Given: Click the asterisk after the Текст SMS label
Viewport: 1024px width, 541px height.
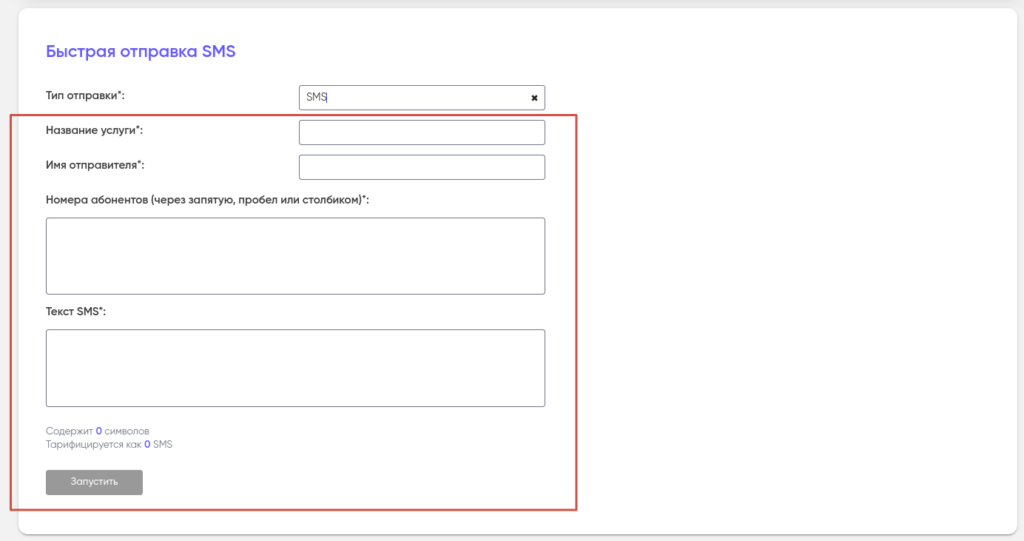Looking at the screenshot, I should 101,310.
